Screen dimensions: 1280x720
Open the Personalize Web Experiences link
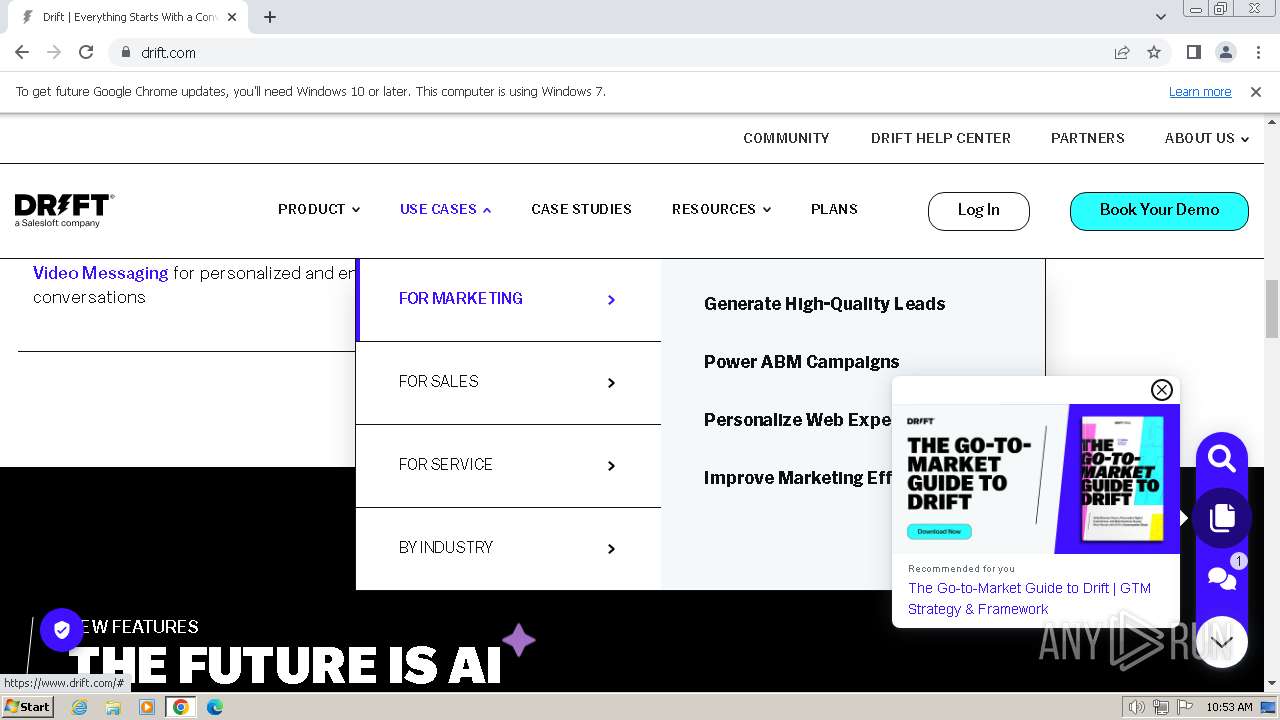point(797,420)
